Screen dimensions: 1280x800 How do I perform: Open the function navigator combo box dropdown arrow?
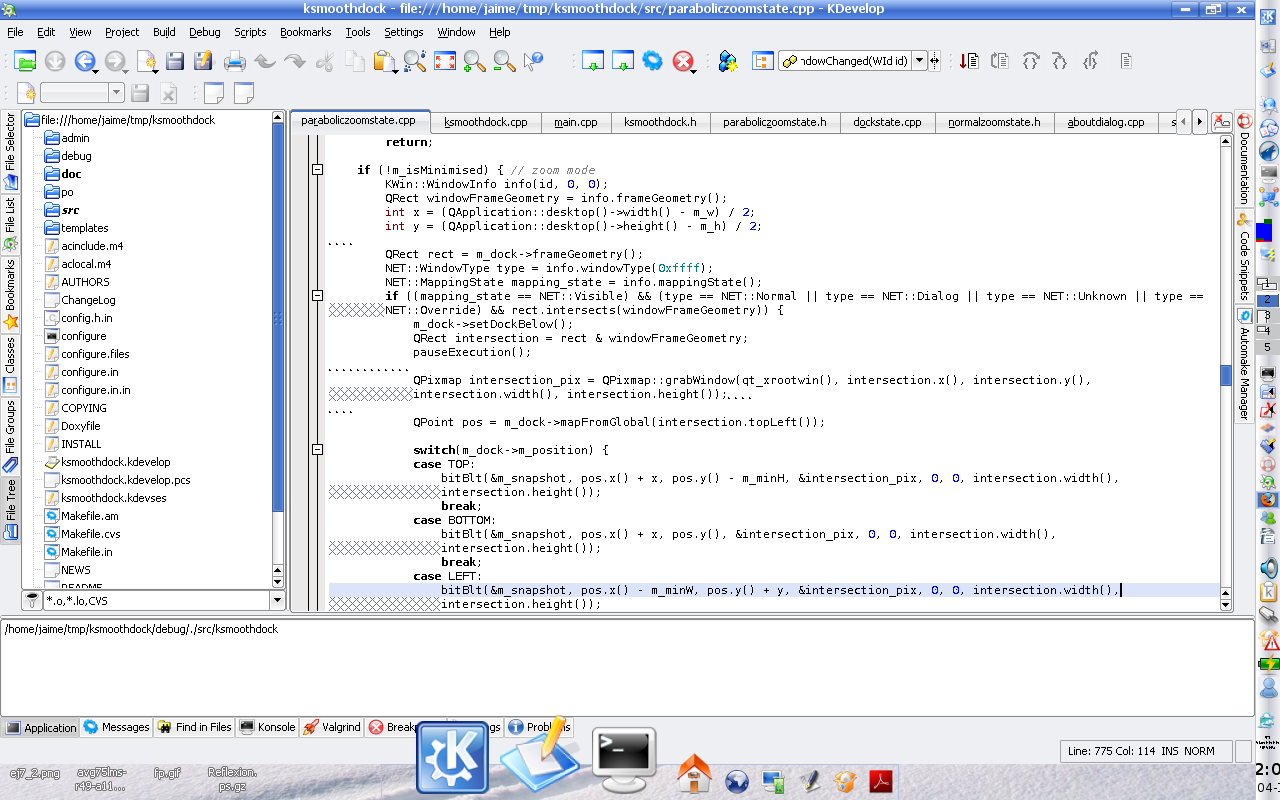[x=919, y=61]
